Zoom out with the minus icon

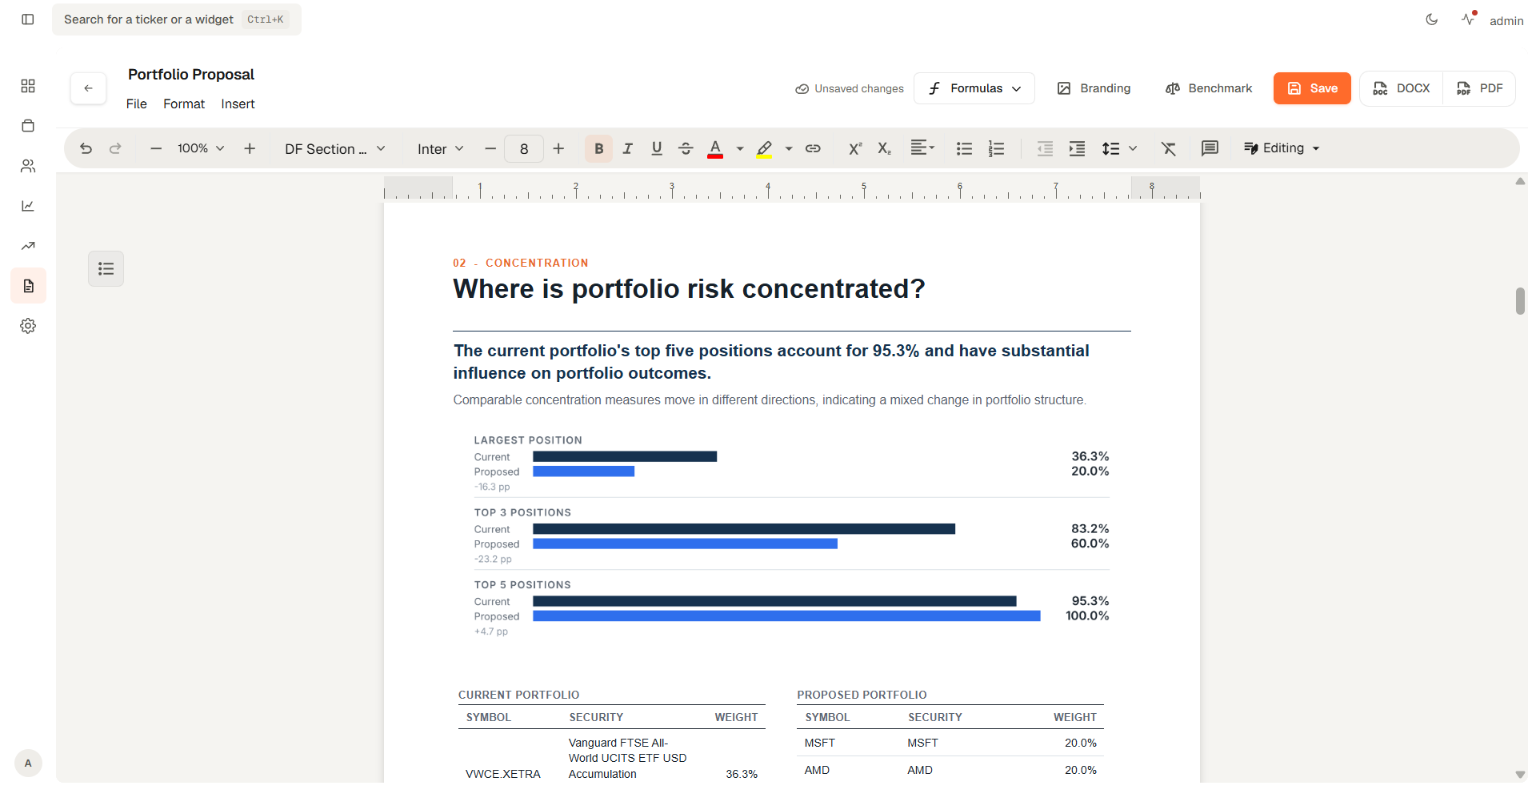point(156,148)
